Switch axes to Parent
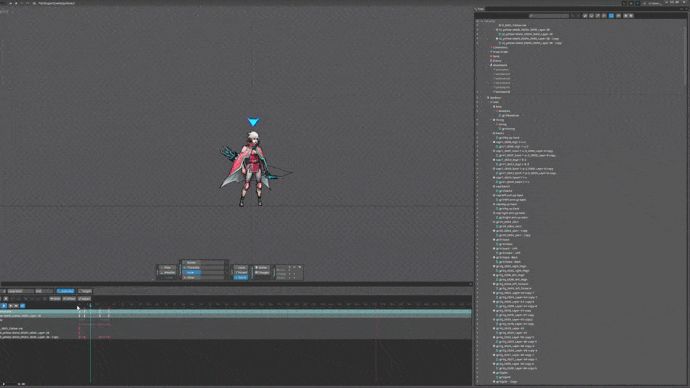Image resolution: width=690 pixels, height=388 pixels. (241, 273)
